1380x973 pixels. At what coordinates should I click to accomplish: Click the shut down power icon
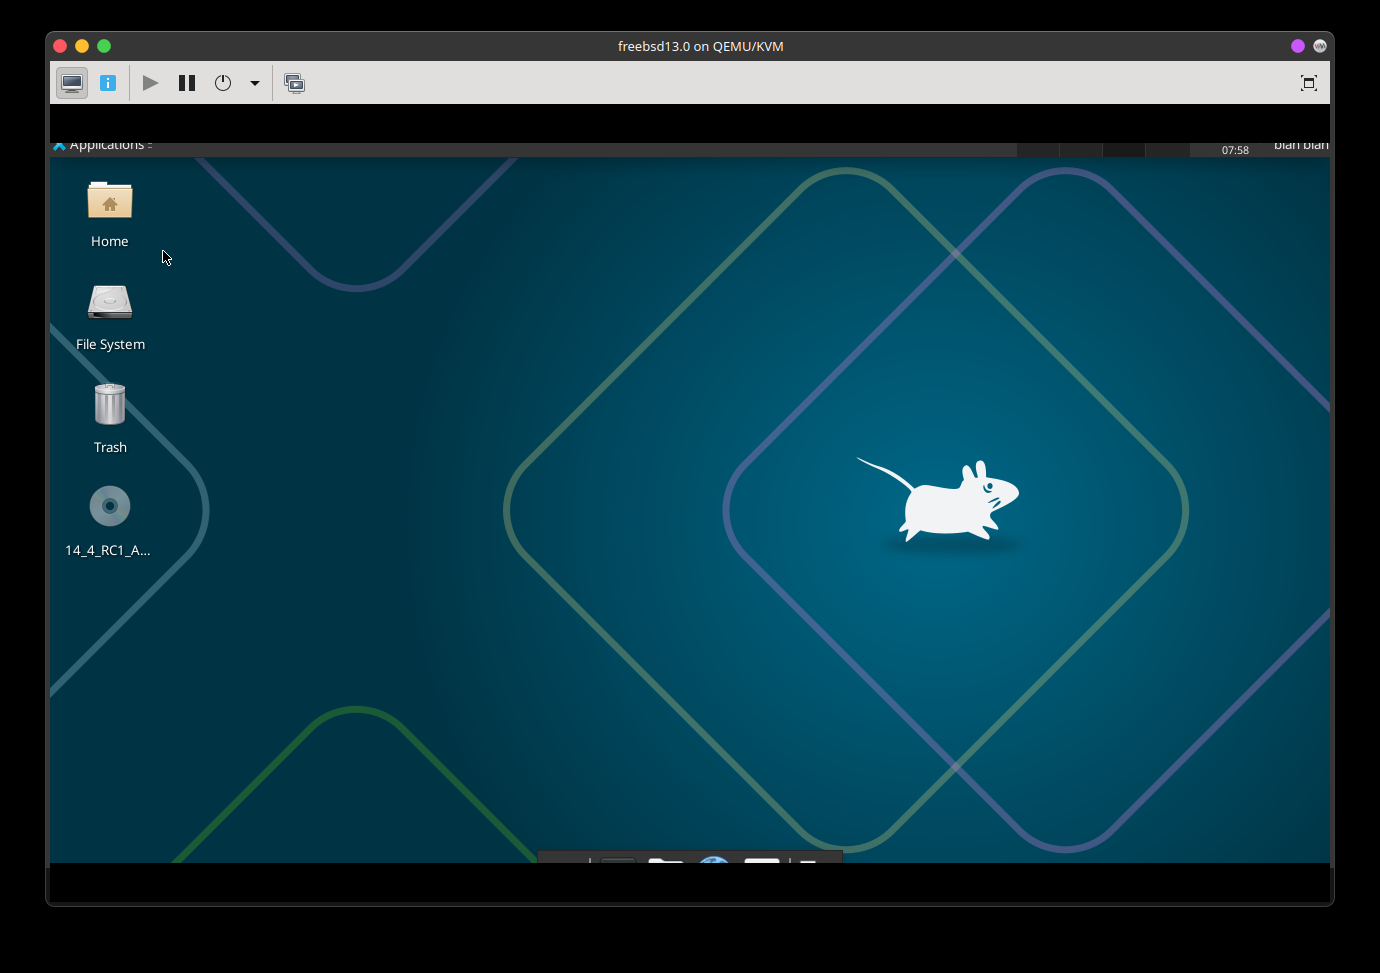[223, 83]
